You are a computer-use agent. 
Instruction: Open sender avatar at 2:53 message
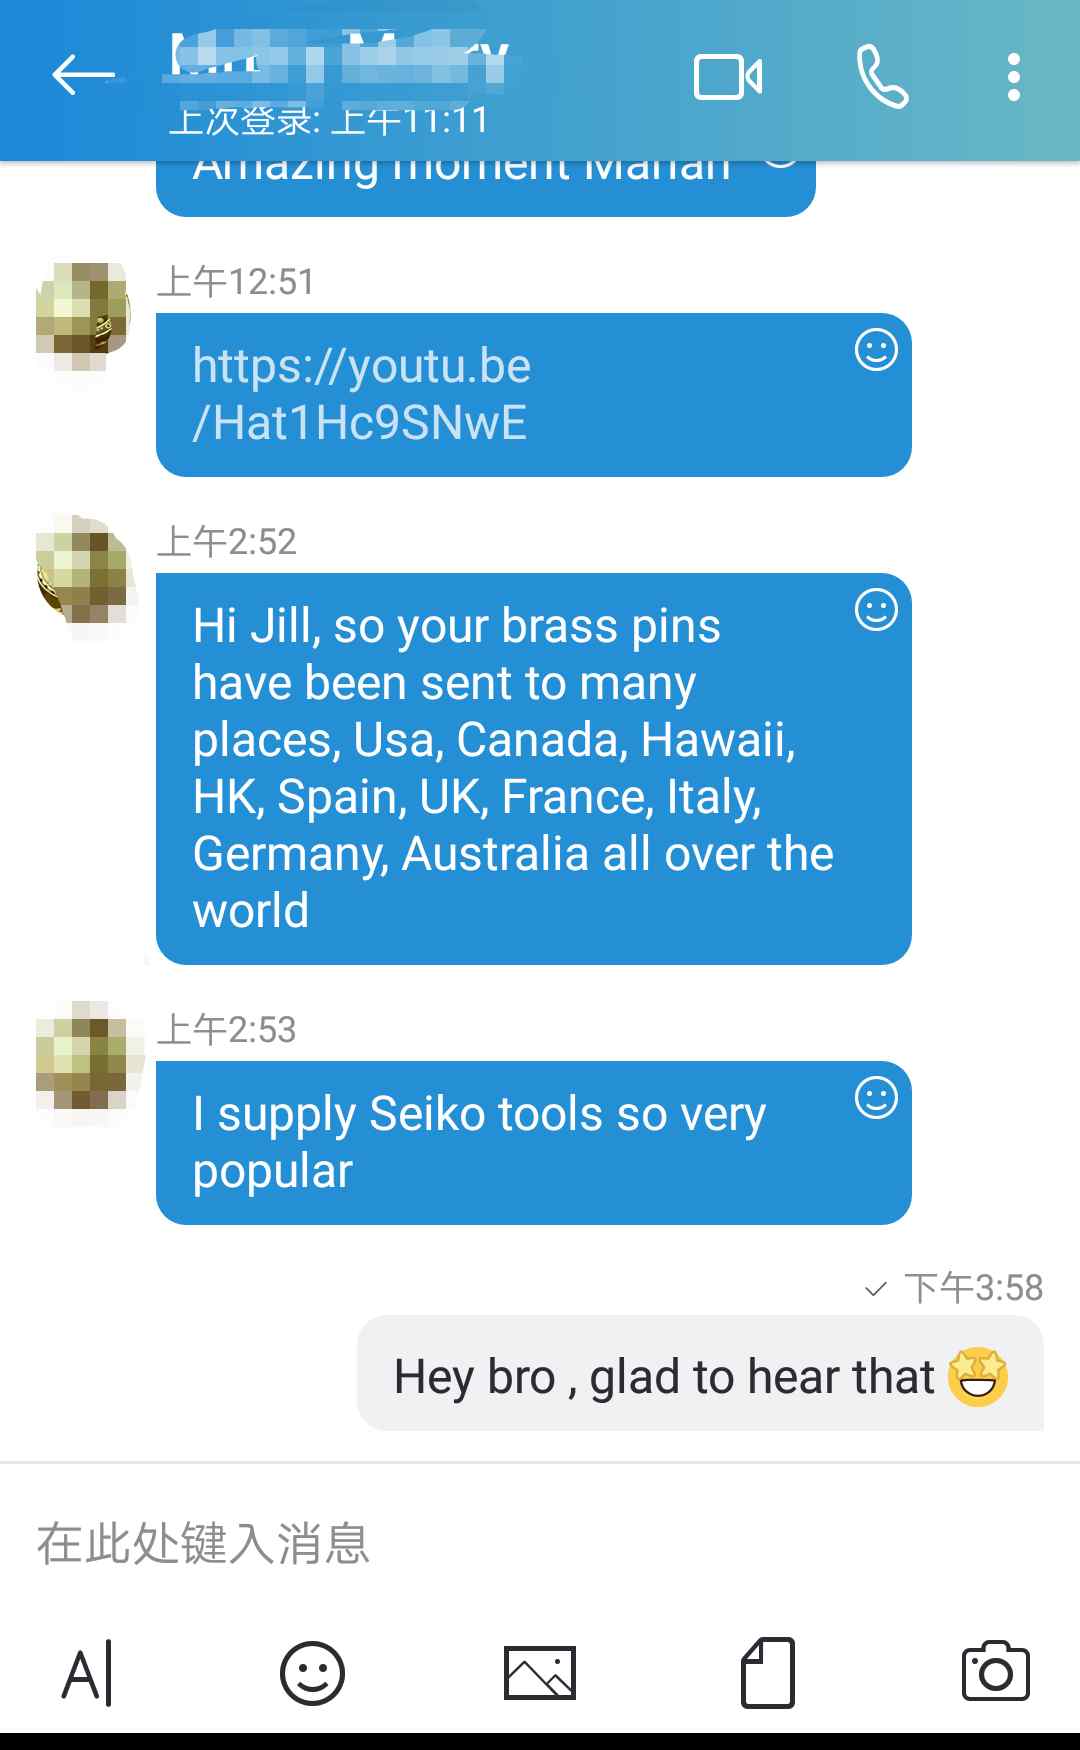[x=84, y=1057]
